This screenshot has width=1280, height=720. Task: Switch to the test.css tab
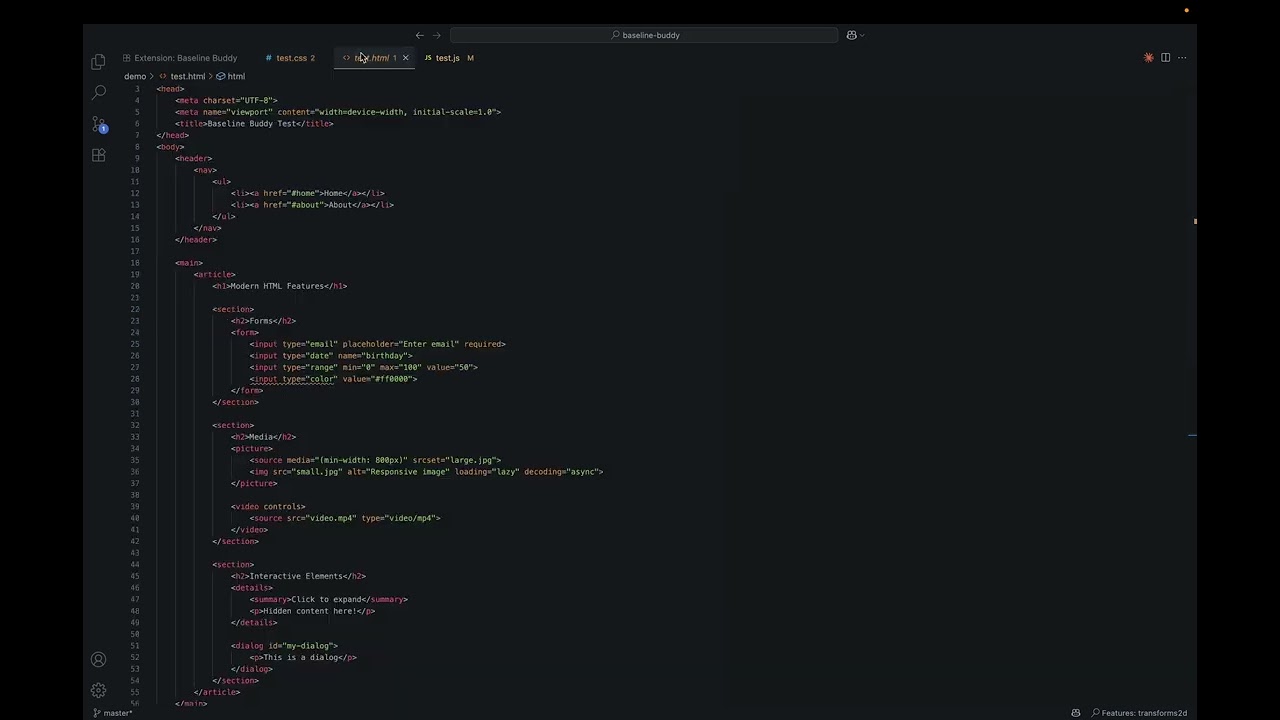point(291,58)
